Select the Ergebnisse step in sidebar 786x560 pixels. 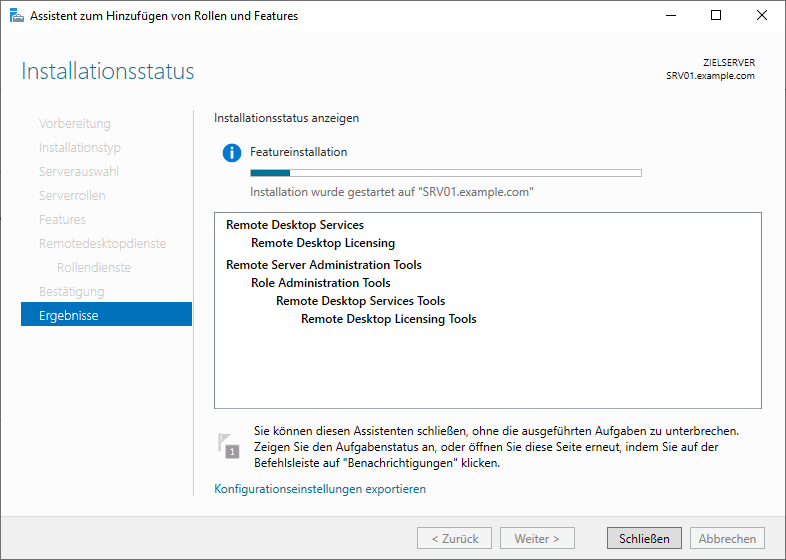(106, 314)
